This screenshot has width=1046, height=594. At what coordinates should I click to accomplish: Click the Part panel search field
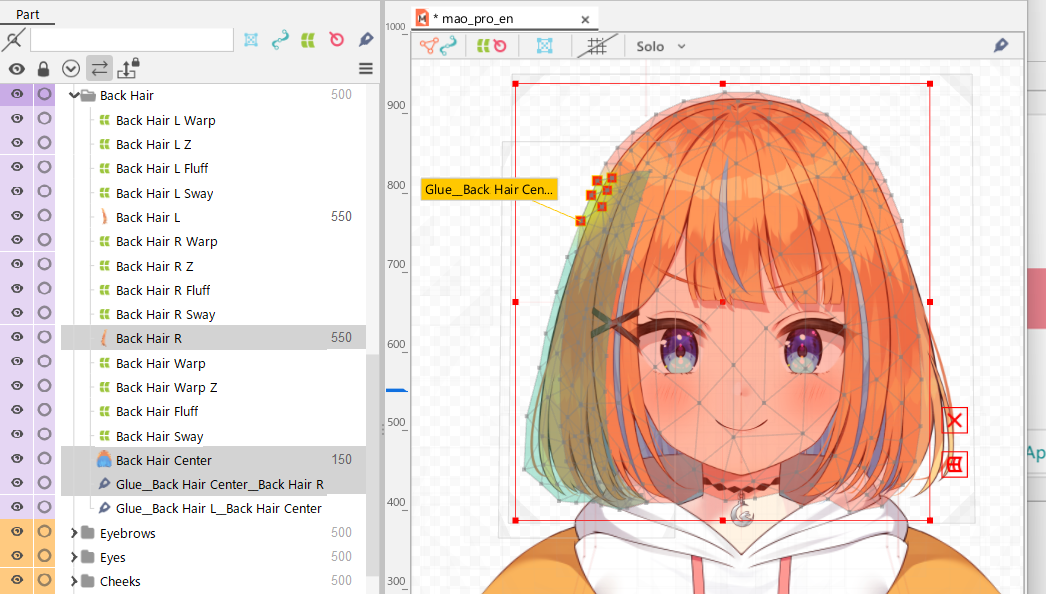[131, 39]
